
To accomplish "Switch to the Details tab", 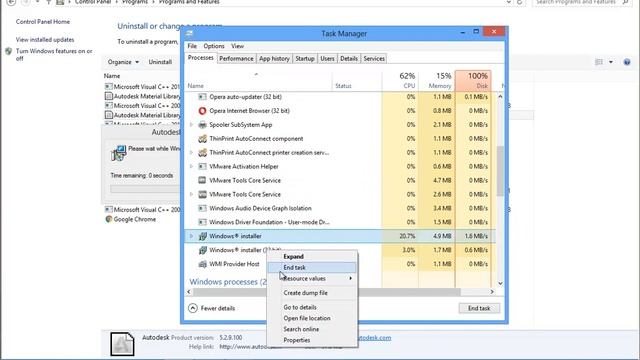I will point(349,59).
